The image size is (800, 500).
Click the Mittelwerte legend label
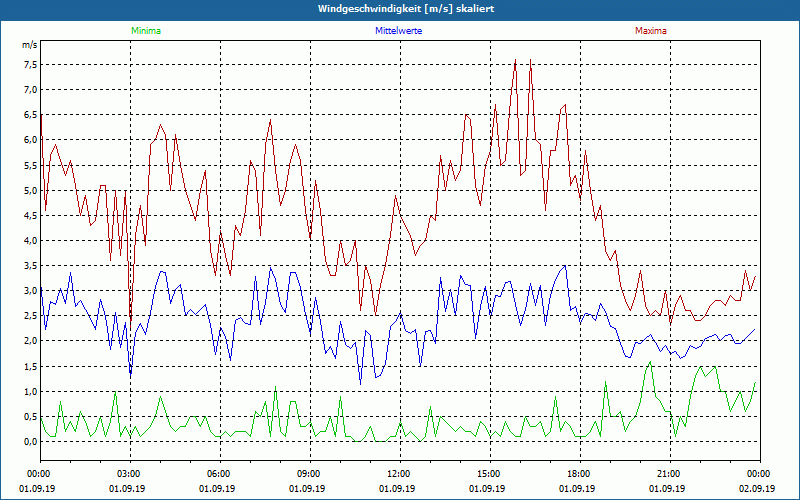[398, 31]
